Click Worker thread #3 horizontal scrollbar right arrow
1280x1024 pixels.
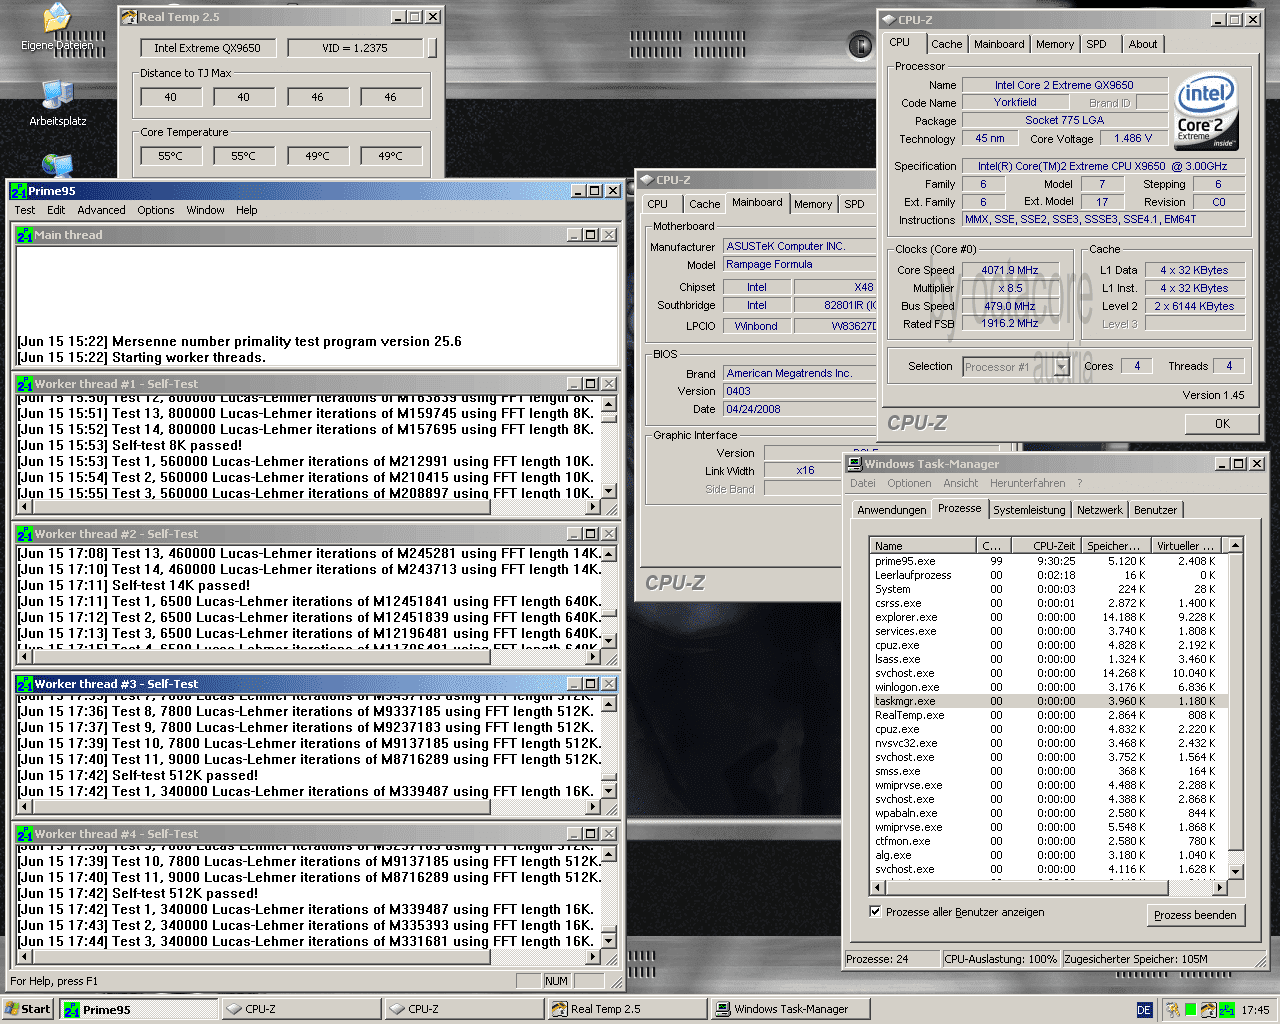[x=594, y=807]
